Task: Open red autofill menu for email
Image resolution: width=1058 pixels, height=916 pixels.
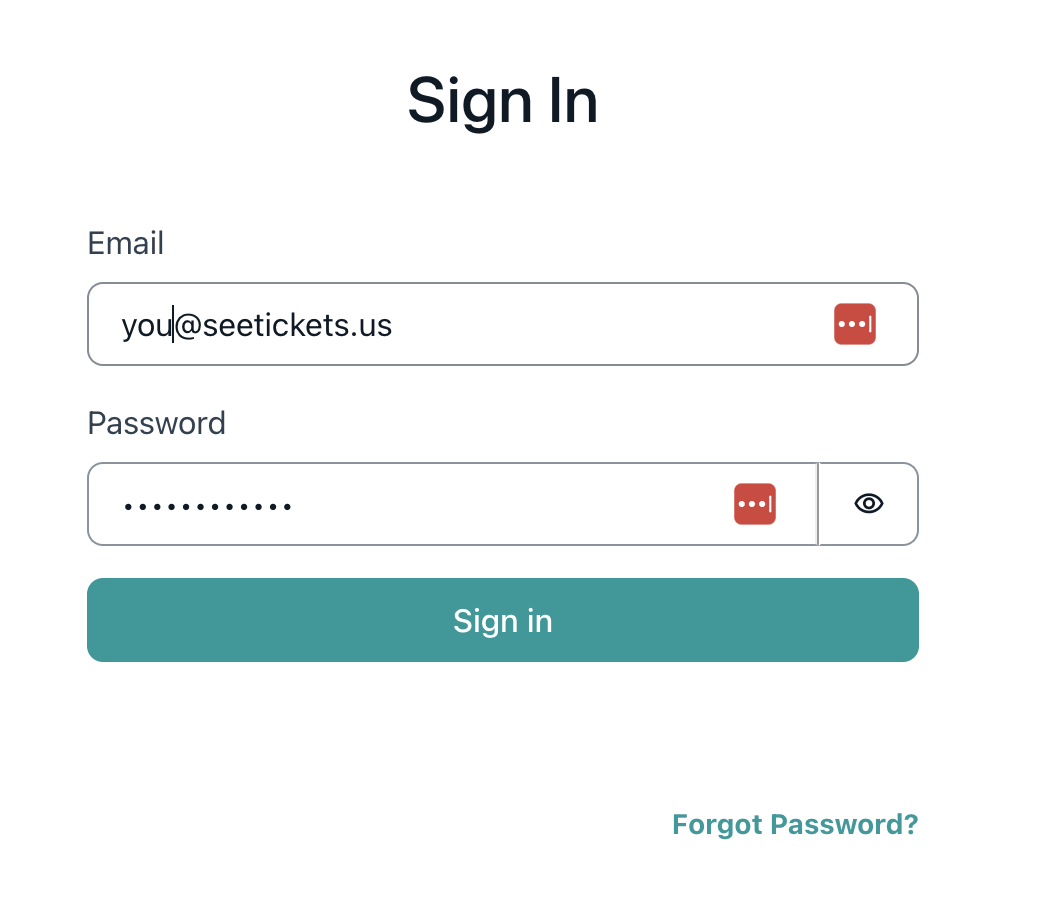Action: 854,324
